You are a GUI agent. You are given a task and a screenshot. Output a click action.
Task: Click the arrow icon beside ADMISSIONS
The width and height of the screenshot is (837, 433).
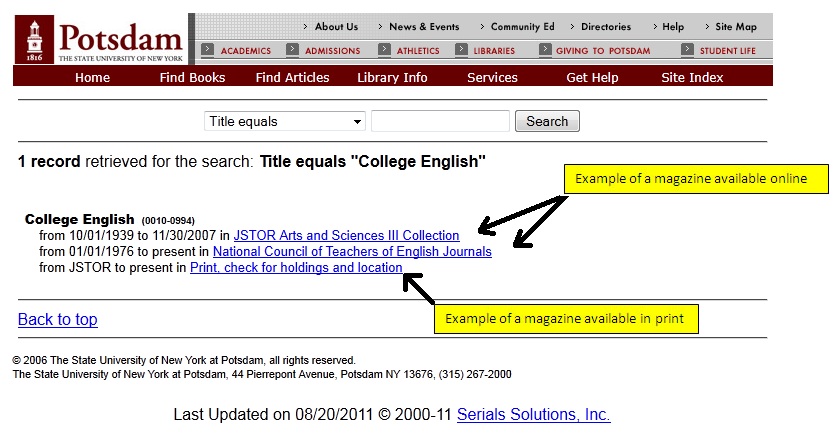coord(292,50)
